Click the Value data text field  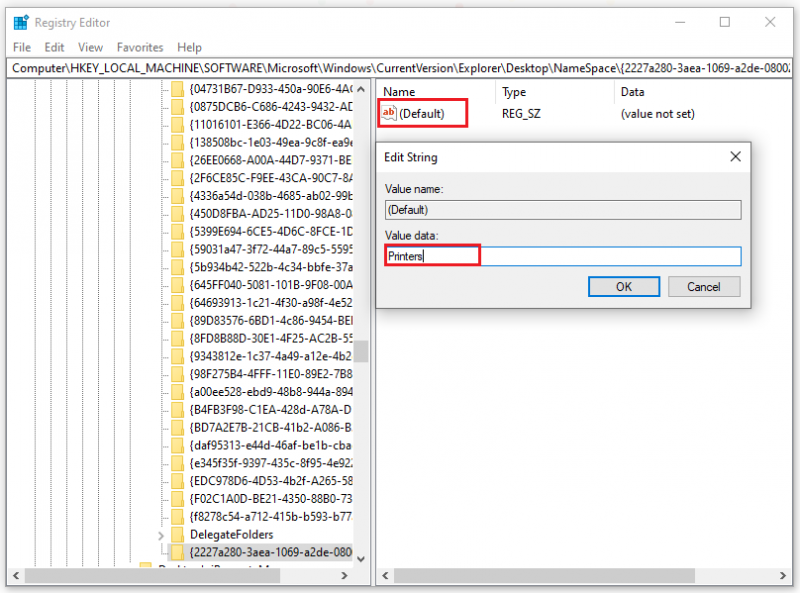coord(563,256)
